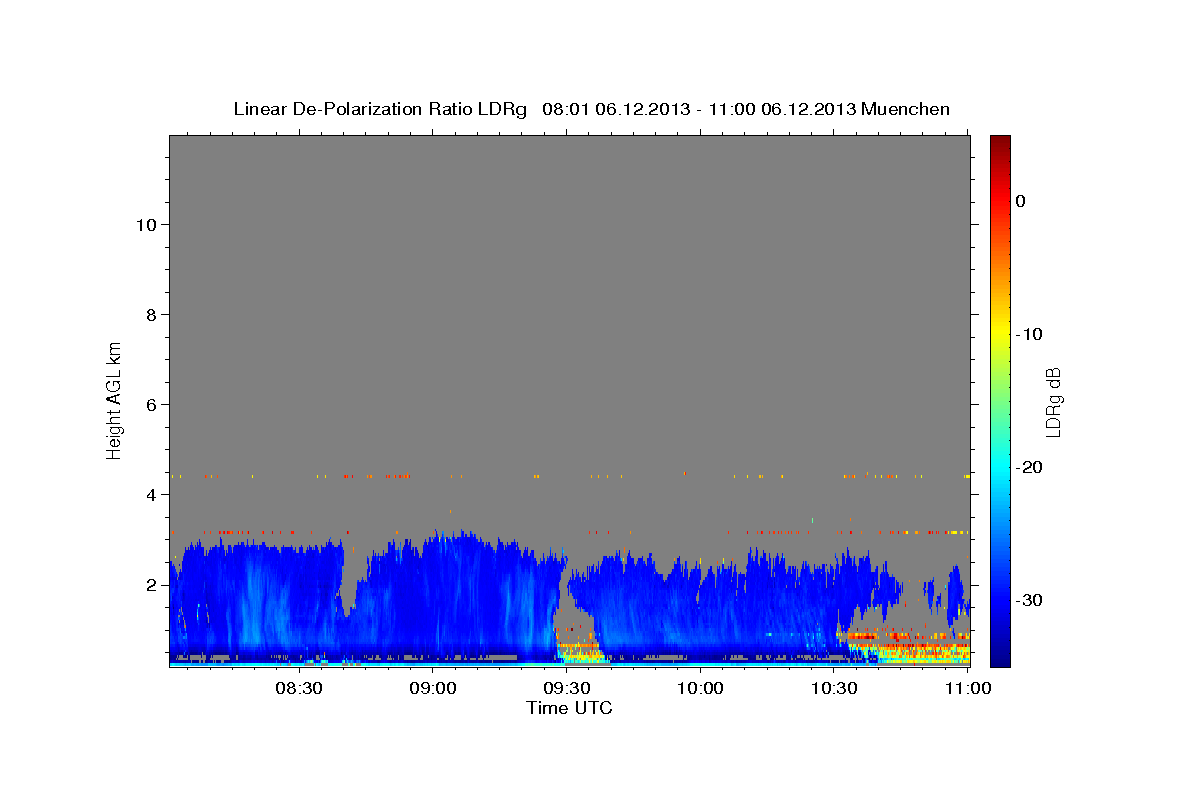The width and height of the screenshot is (1200, 800).
Task: Click the red-yellow depolarization band near 10:45
Action: (x=908, y=648)
